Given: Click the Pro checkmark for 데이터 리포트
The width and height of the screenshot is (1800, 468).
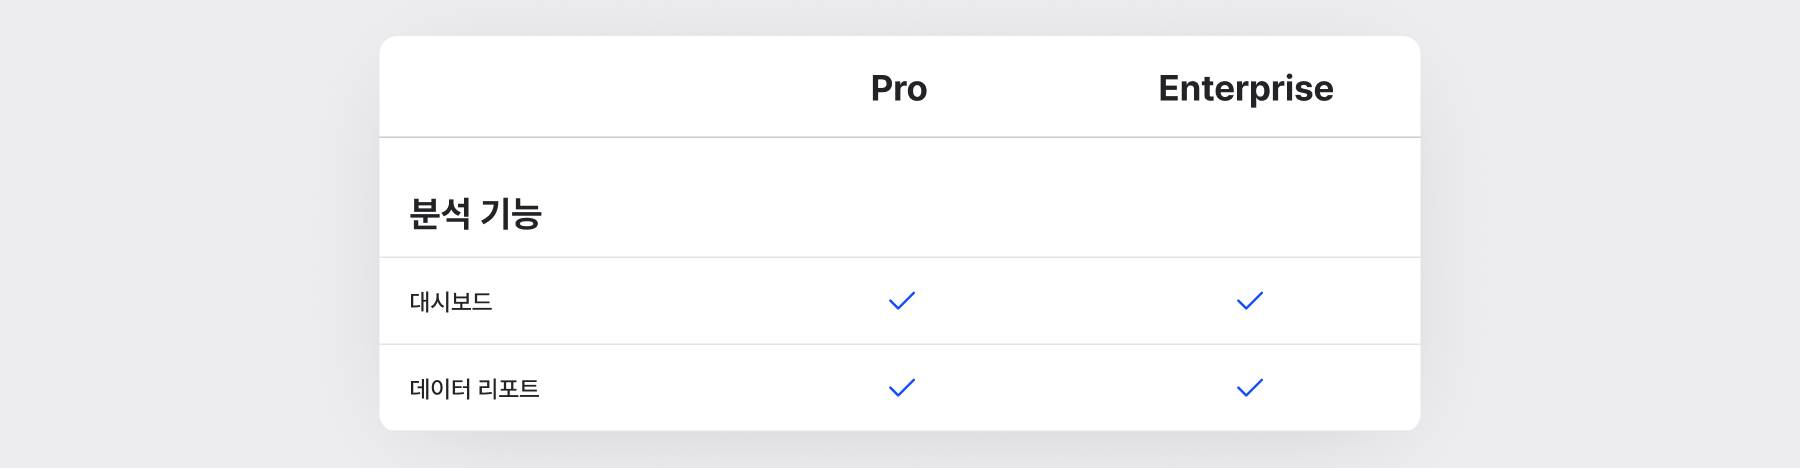Looking at the screenshot, I should point(902,388).
